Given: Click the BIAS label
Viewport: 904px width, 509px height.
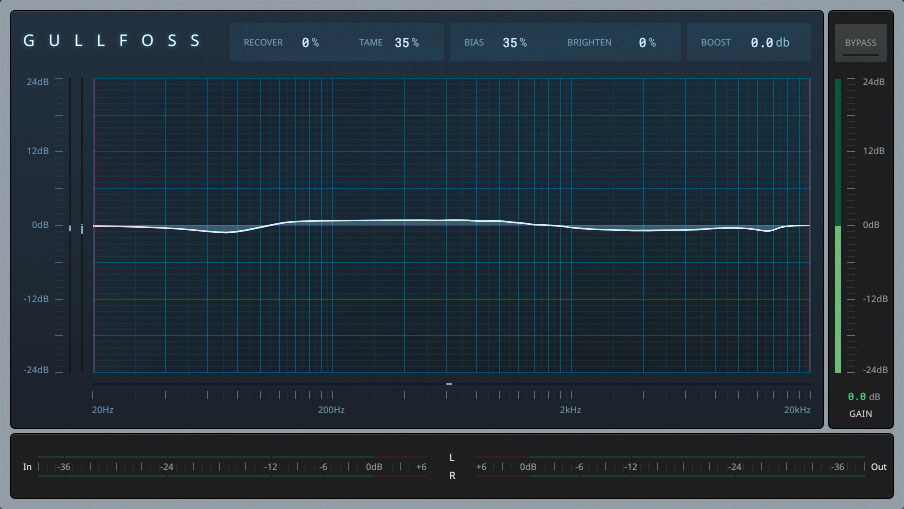Looking at the screenshot, I should pos(474,43).
